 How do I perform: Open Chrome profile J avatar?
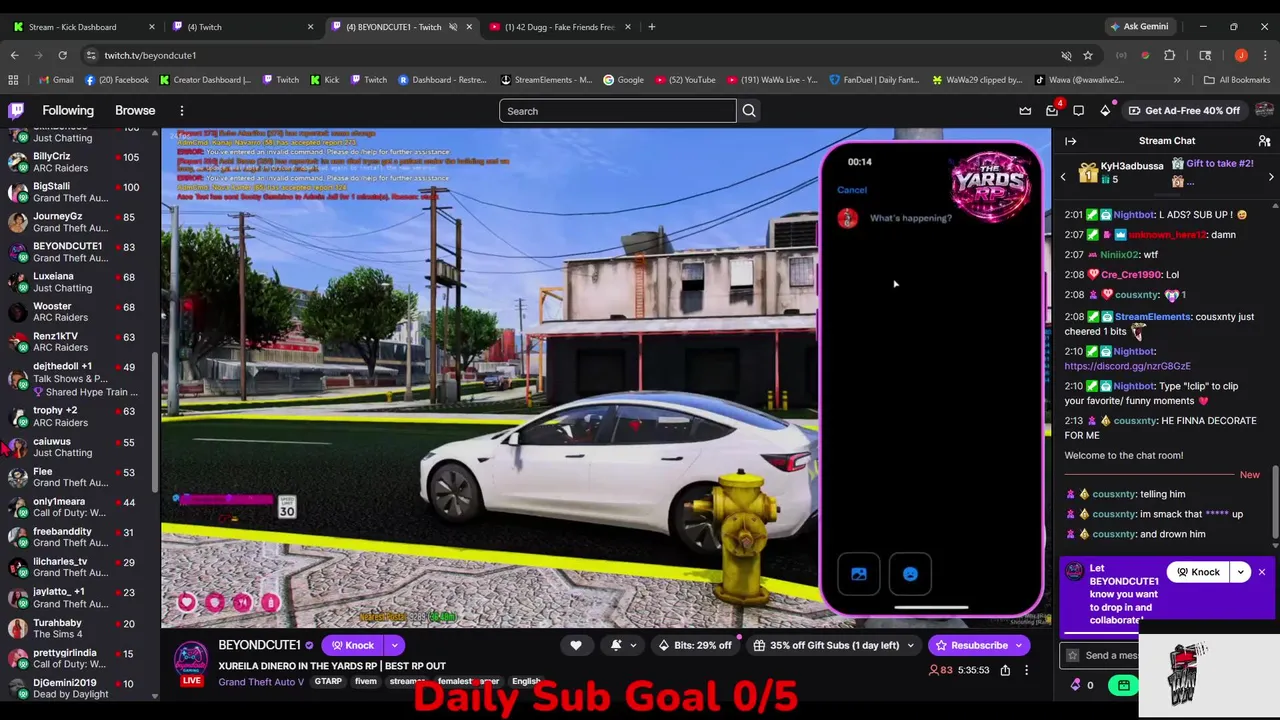(1241, 55)
